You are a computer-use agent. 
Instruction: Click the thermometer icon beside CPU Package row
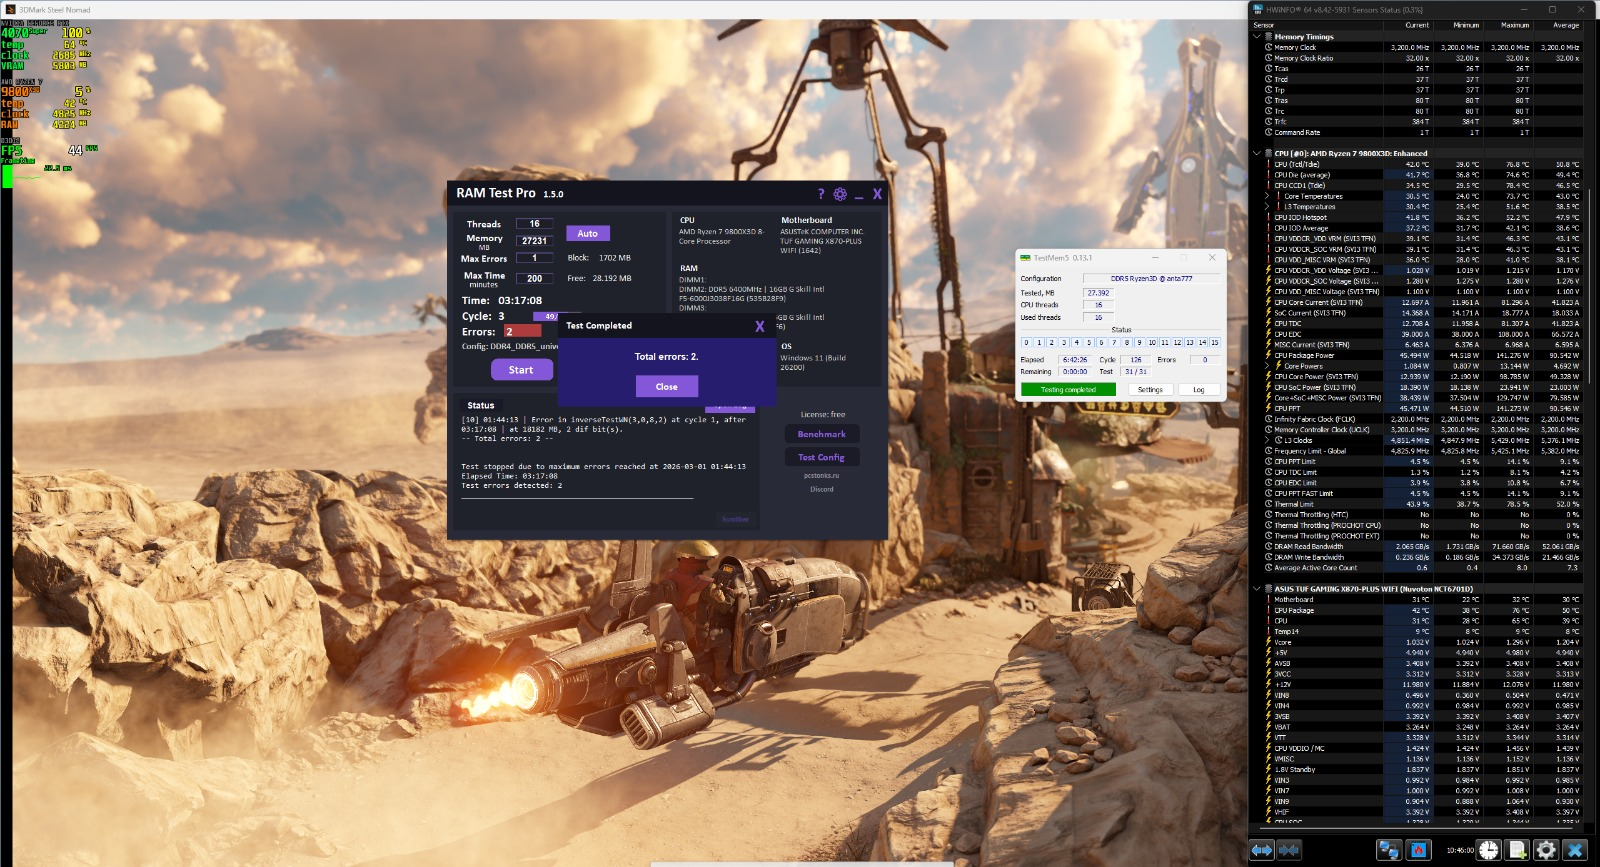[1268, 610]
